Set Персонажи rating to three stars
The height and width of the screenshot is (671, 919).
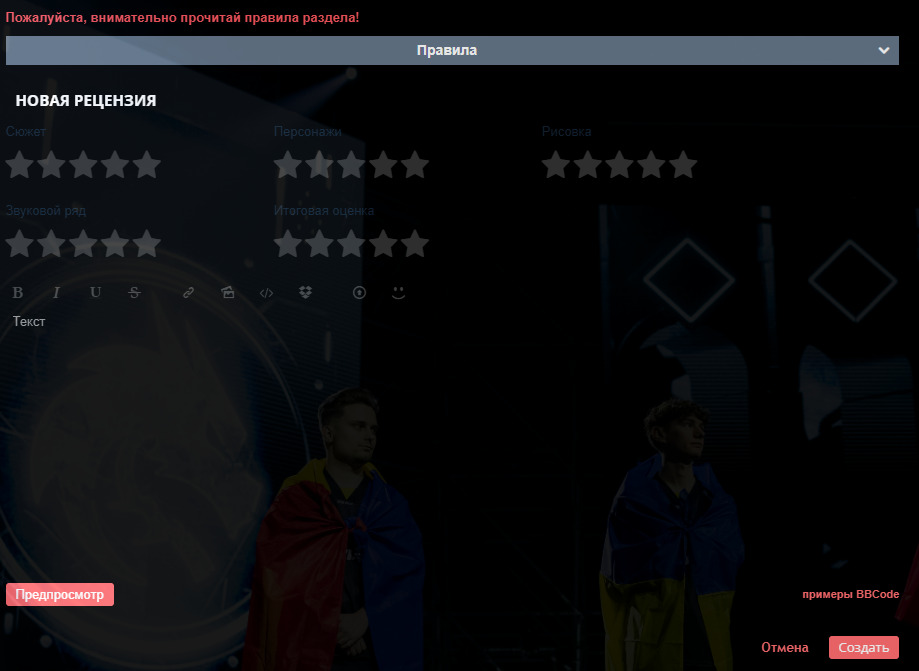351,164
